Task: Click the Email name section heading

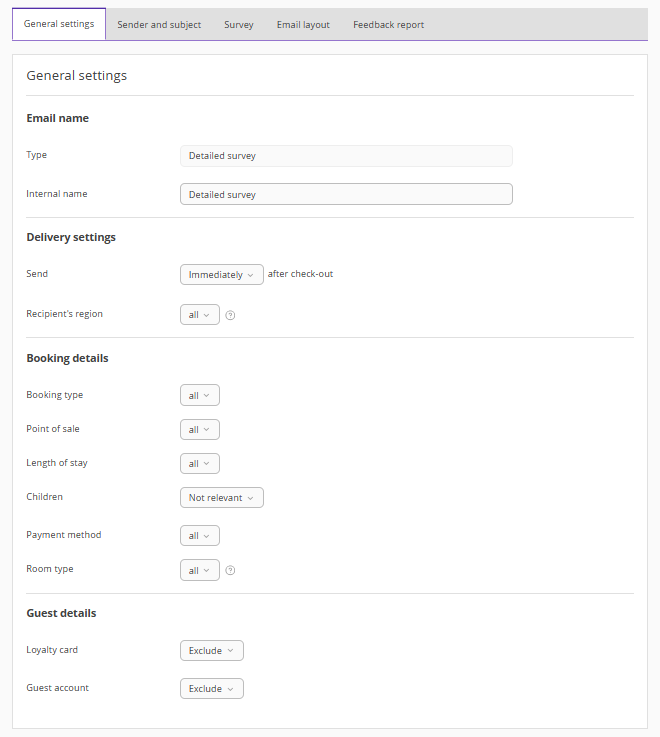Action: tap(57, 118)
